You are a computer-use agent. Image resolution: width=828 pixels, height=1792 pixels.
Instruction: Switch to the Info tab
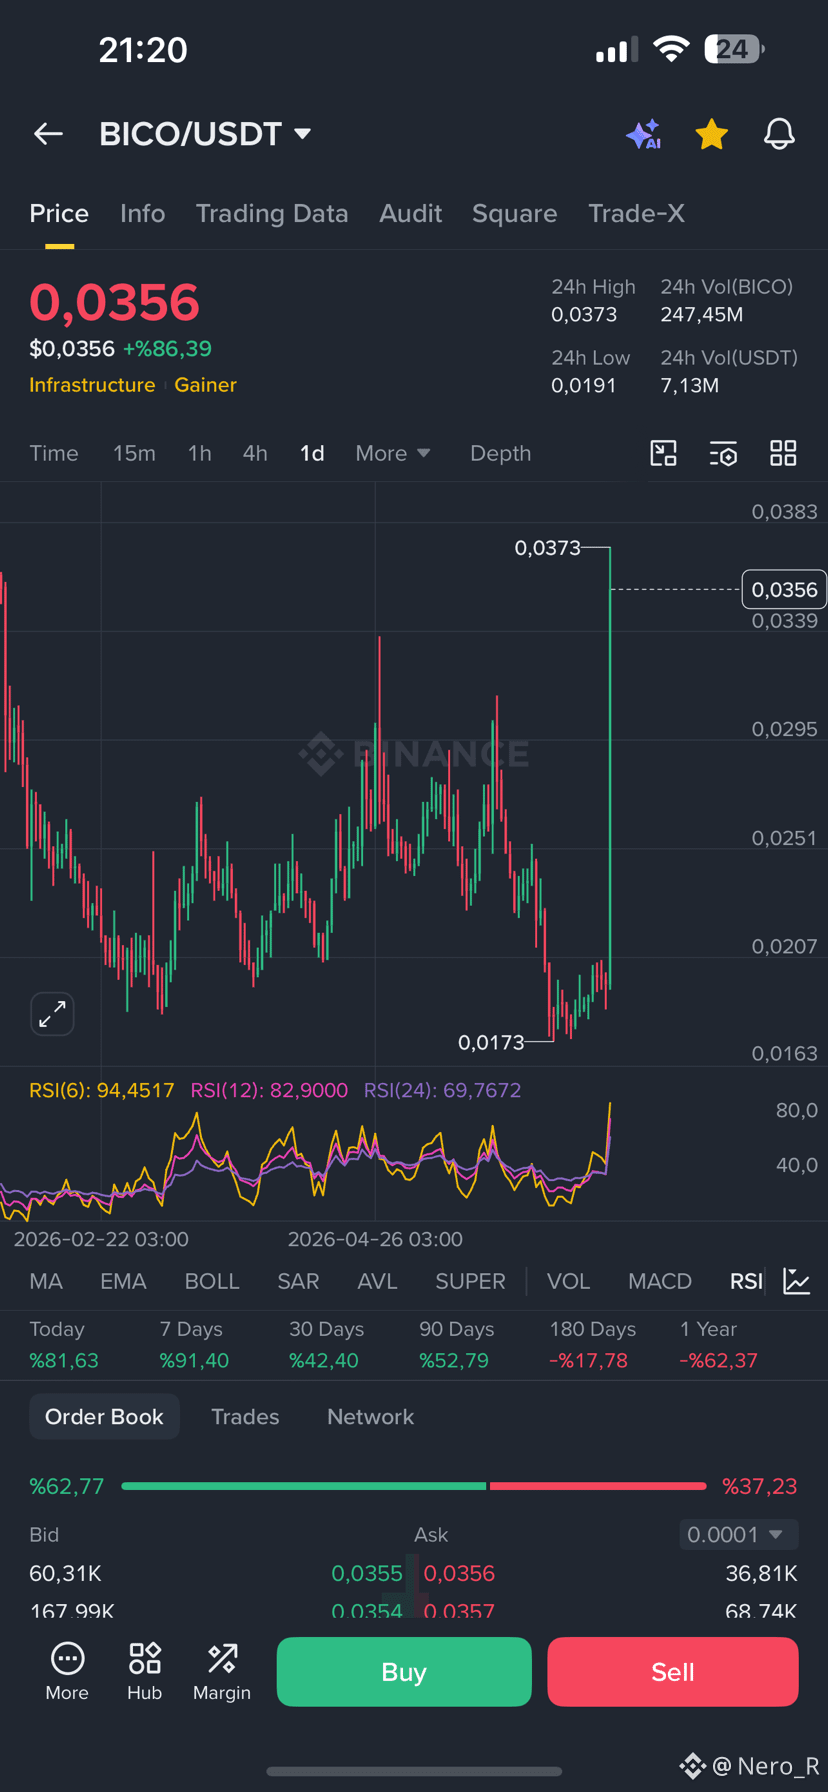[x=142, y=213]
